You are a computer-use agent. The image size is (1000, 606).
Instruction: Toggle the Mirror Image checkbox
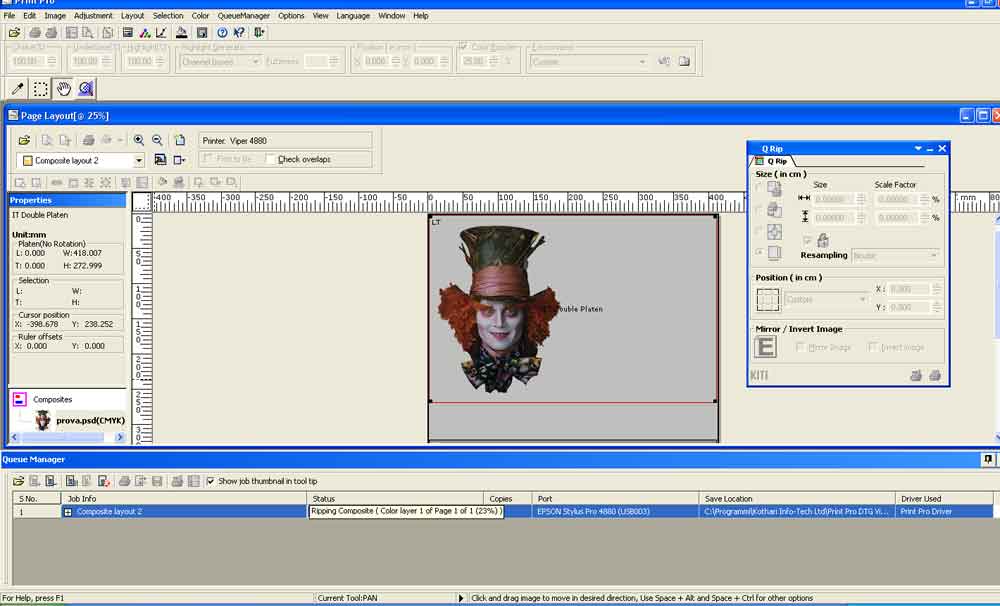800,347
